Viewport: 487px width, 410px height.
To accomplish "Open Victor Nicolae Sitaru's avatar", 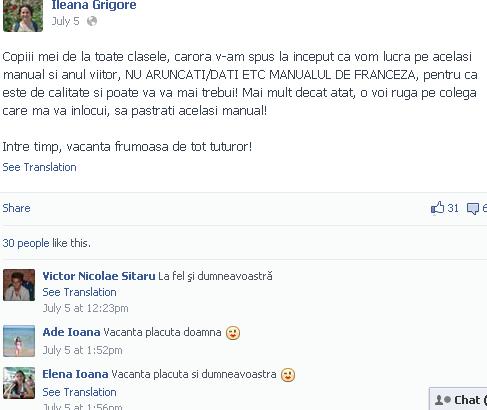I will pyautogui.click(x=19, y=285).
